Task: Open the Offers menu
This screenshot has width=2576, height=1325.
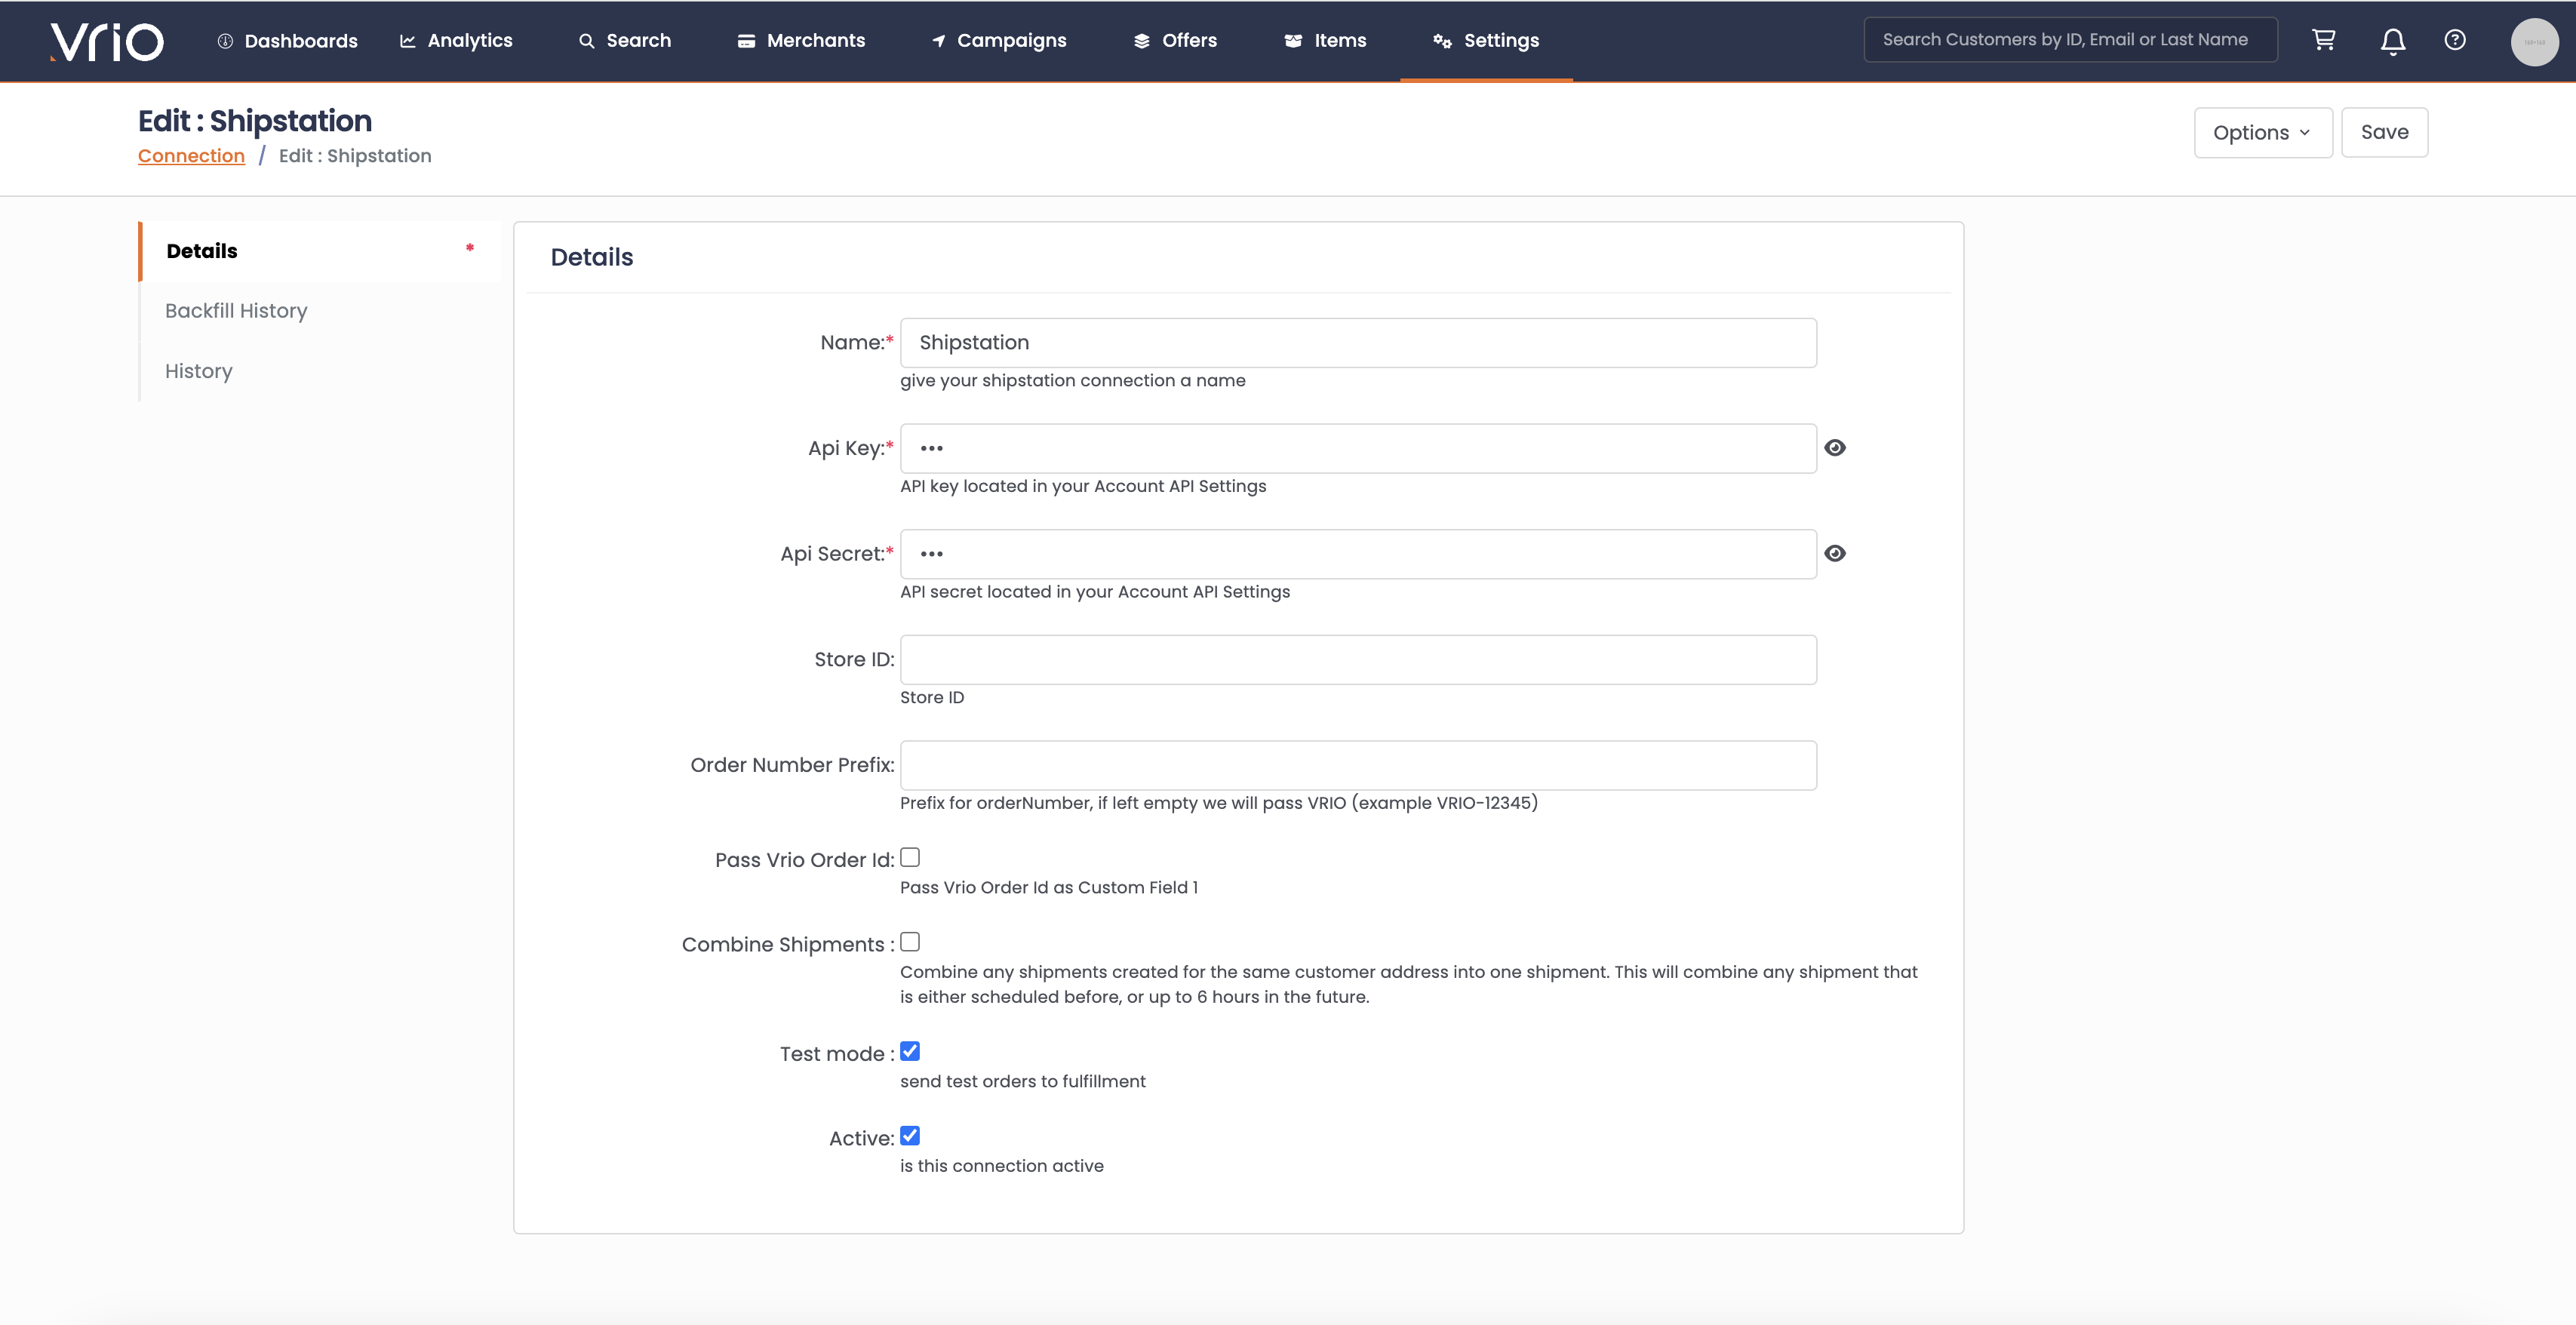Action: click(x=1175, y=41)
